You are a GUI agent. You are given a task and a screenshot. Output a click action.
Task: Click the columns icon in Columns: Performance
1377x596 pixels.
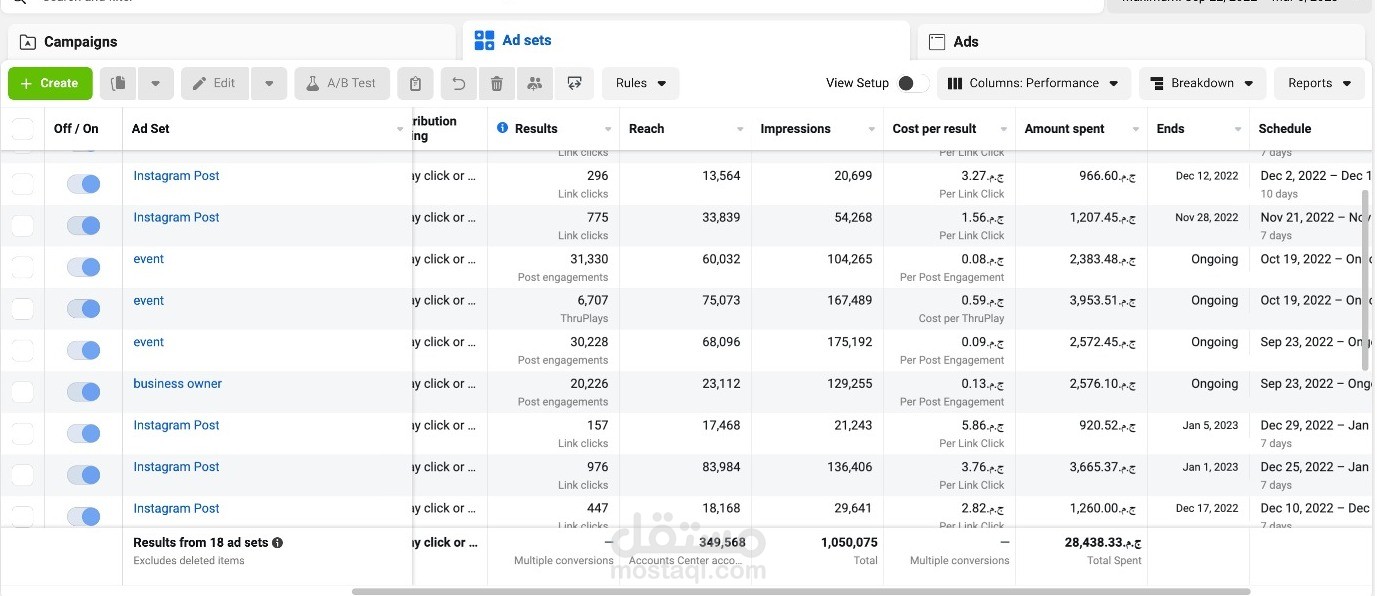(x=956, y=83)
